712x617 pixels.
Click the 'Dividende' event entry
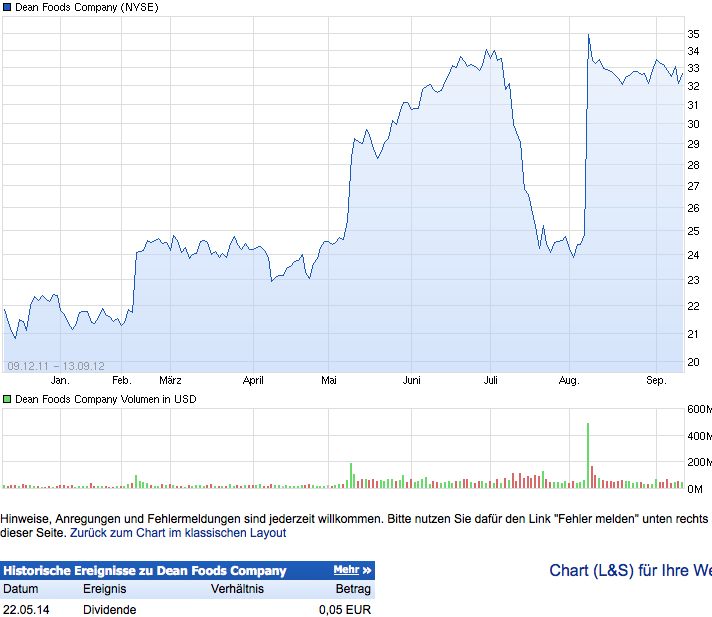(x=109, y=609)
